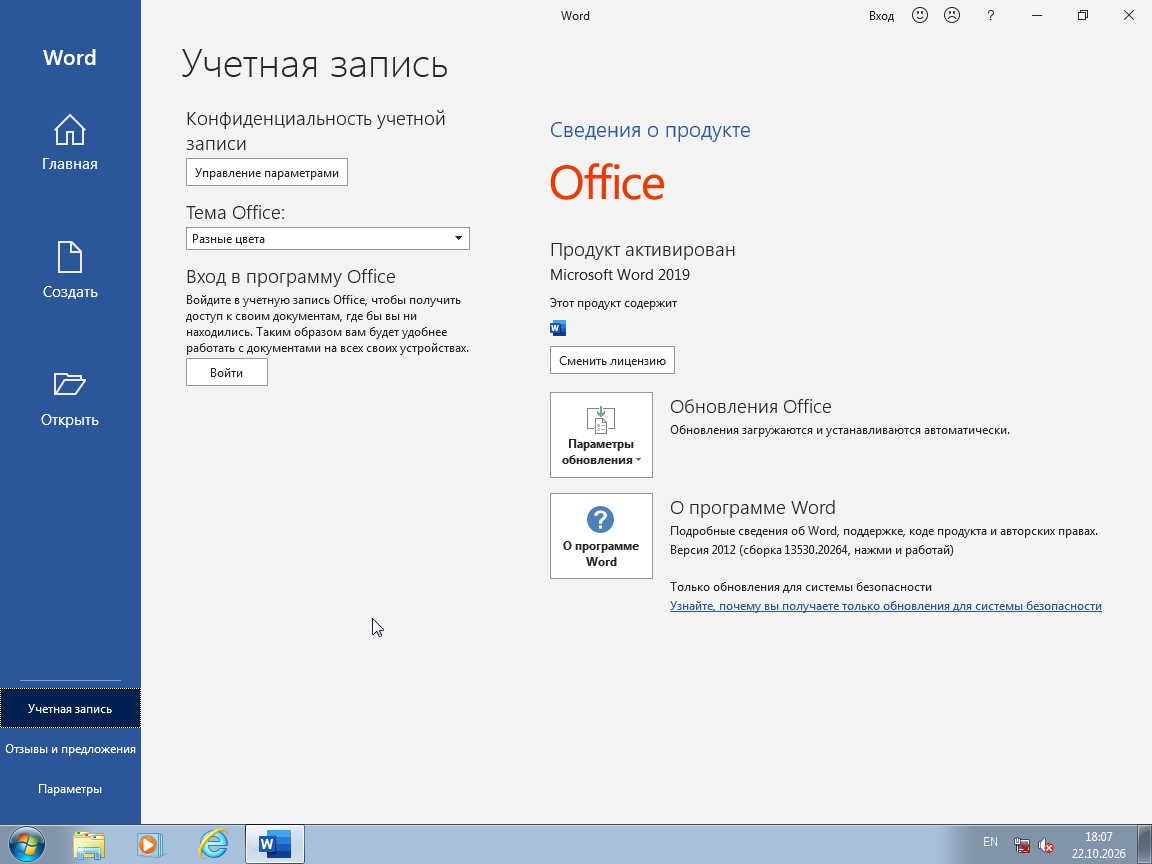Click the Открыть folder icon
Image resolution: width=1152 pixels, height=864 pixels.
point(70,384)
